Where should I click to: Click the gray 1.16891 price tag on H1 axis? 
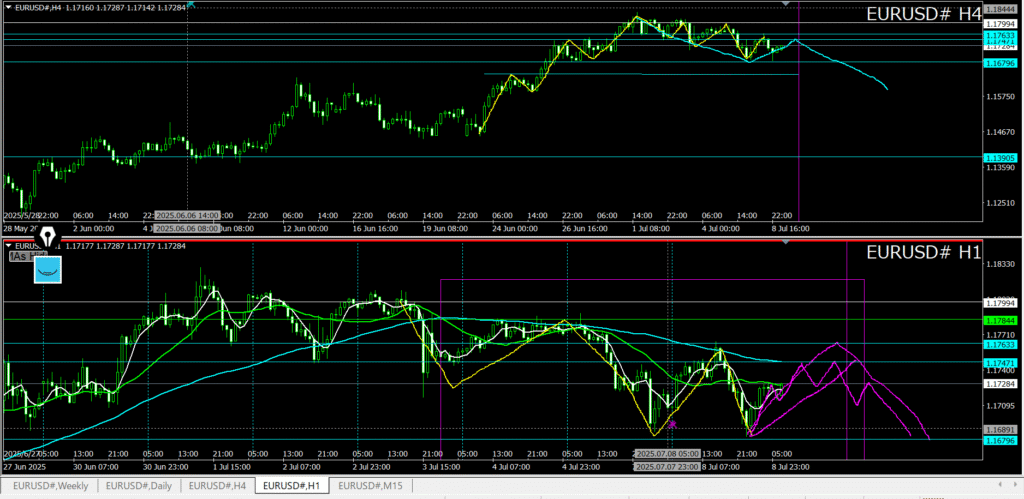click(x=1000, y=430)
